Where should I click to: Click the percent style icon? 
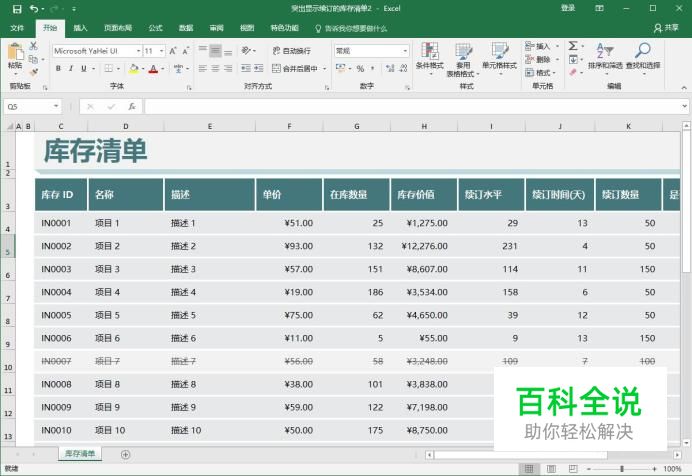click(361, 68)
